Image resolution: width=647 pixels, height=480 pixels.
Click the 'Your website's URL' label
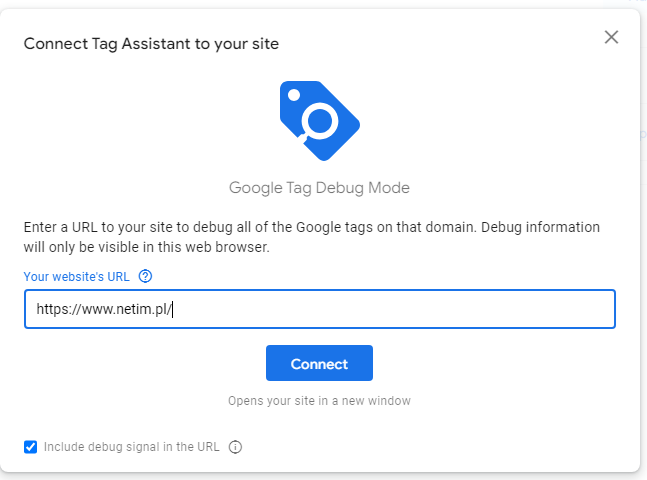point(76,277)
